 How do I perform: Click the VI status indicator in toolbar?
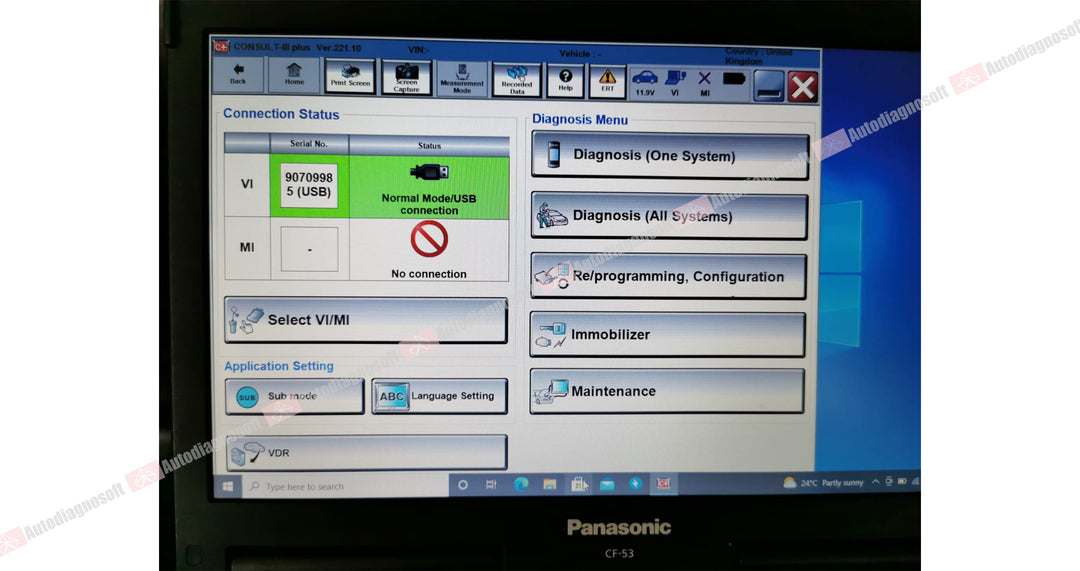(x=675, y=83)
